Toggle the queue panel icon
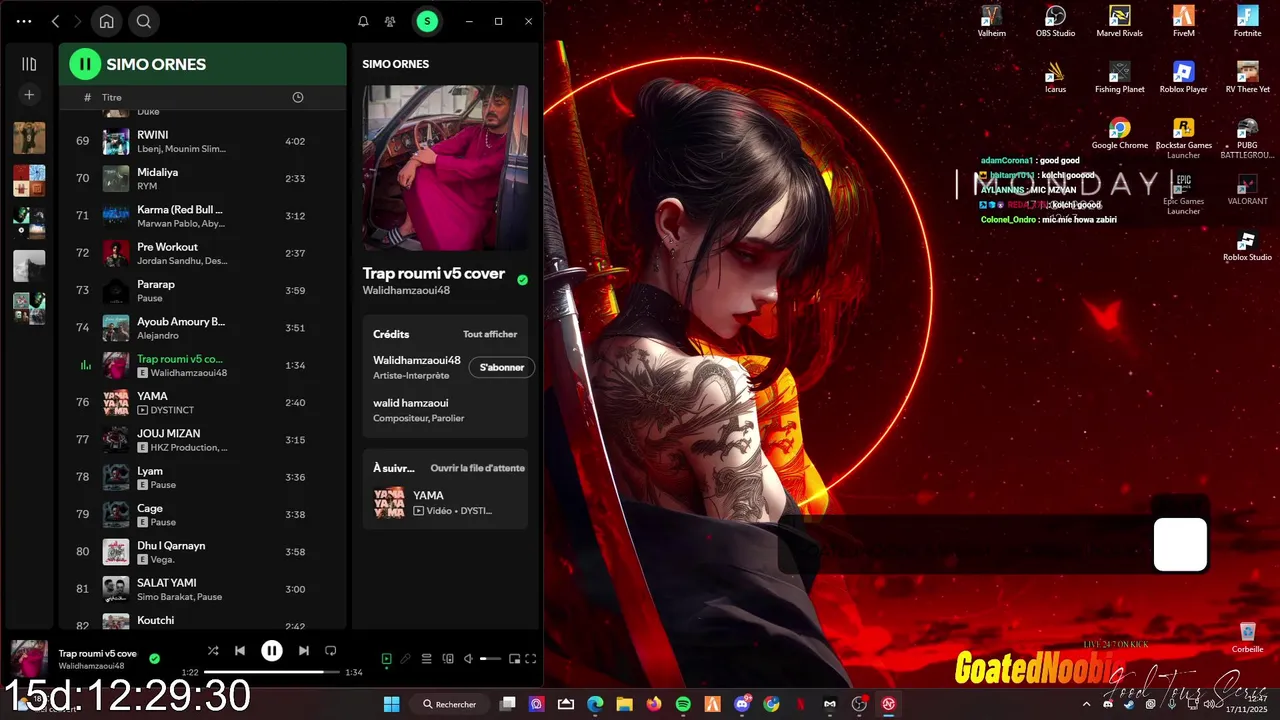 (426, 659)
